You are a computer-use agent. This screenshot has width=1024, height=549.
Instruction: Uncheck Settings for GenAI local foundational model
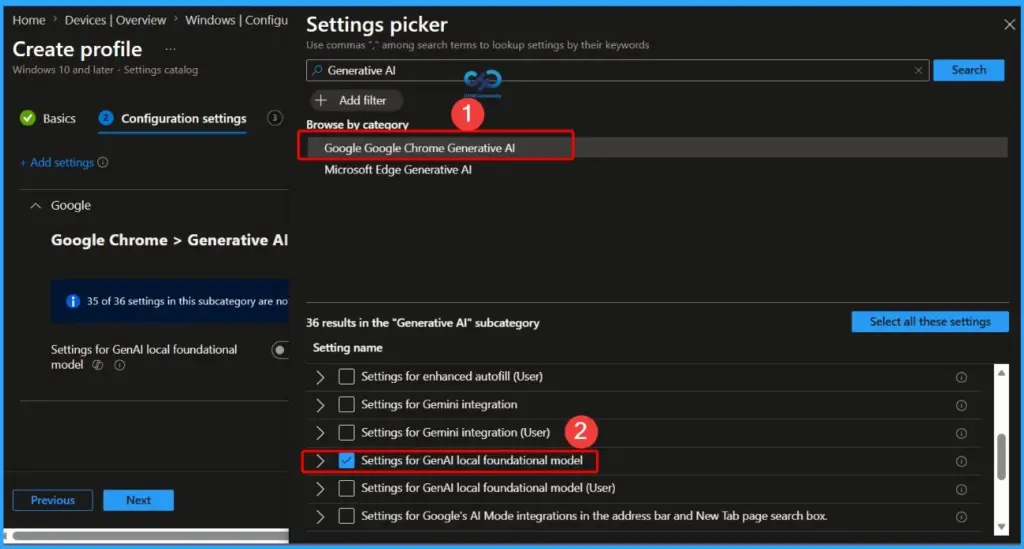click(x=346, y=461)
